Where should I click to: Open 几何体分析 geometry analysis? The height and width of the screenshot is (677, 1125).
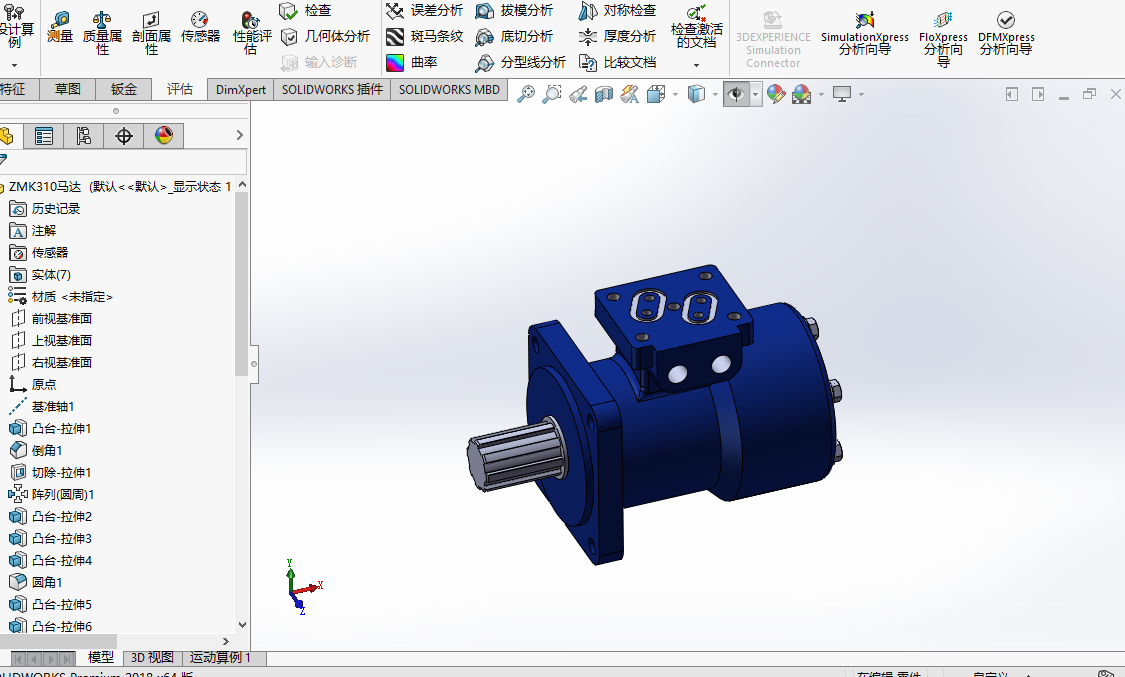tap(325, 37)
